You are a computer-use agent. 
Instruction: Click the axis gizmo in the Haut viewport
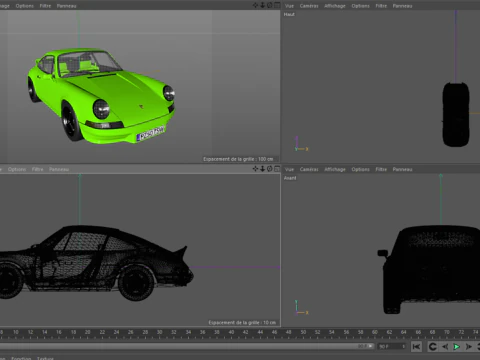301,144
